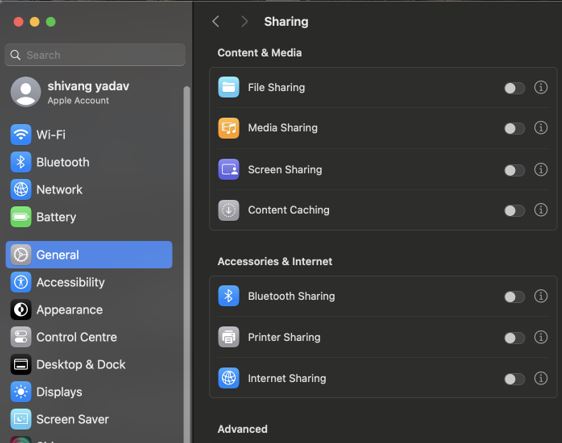
Task: Toggle Internet Sharing on
Action: (x=514, y=379)
